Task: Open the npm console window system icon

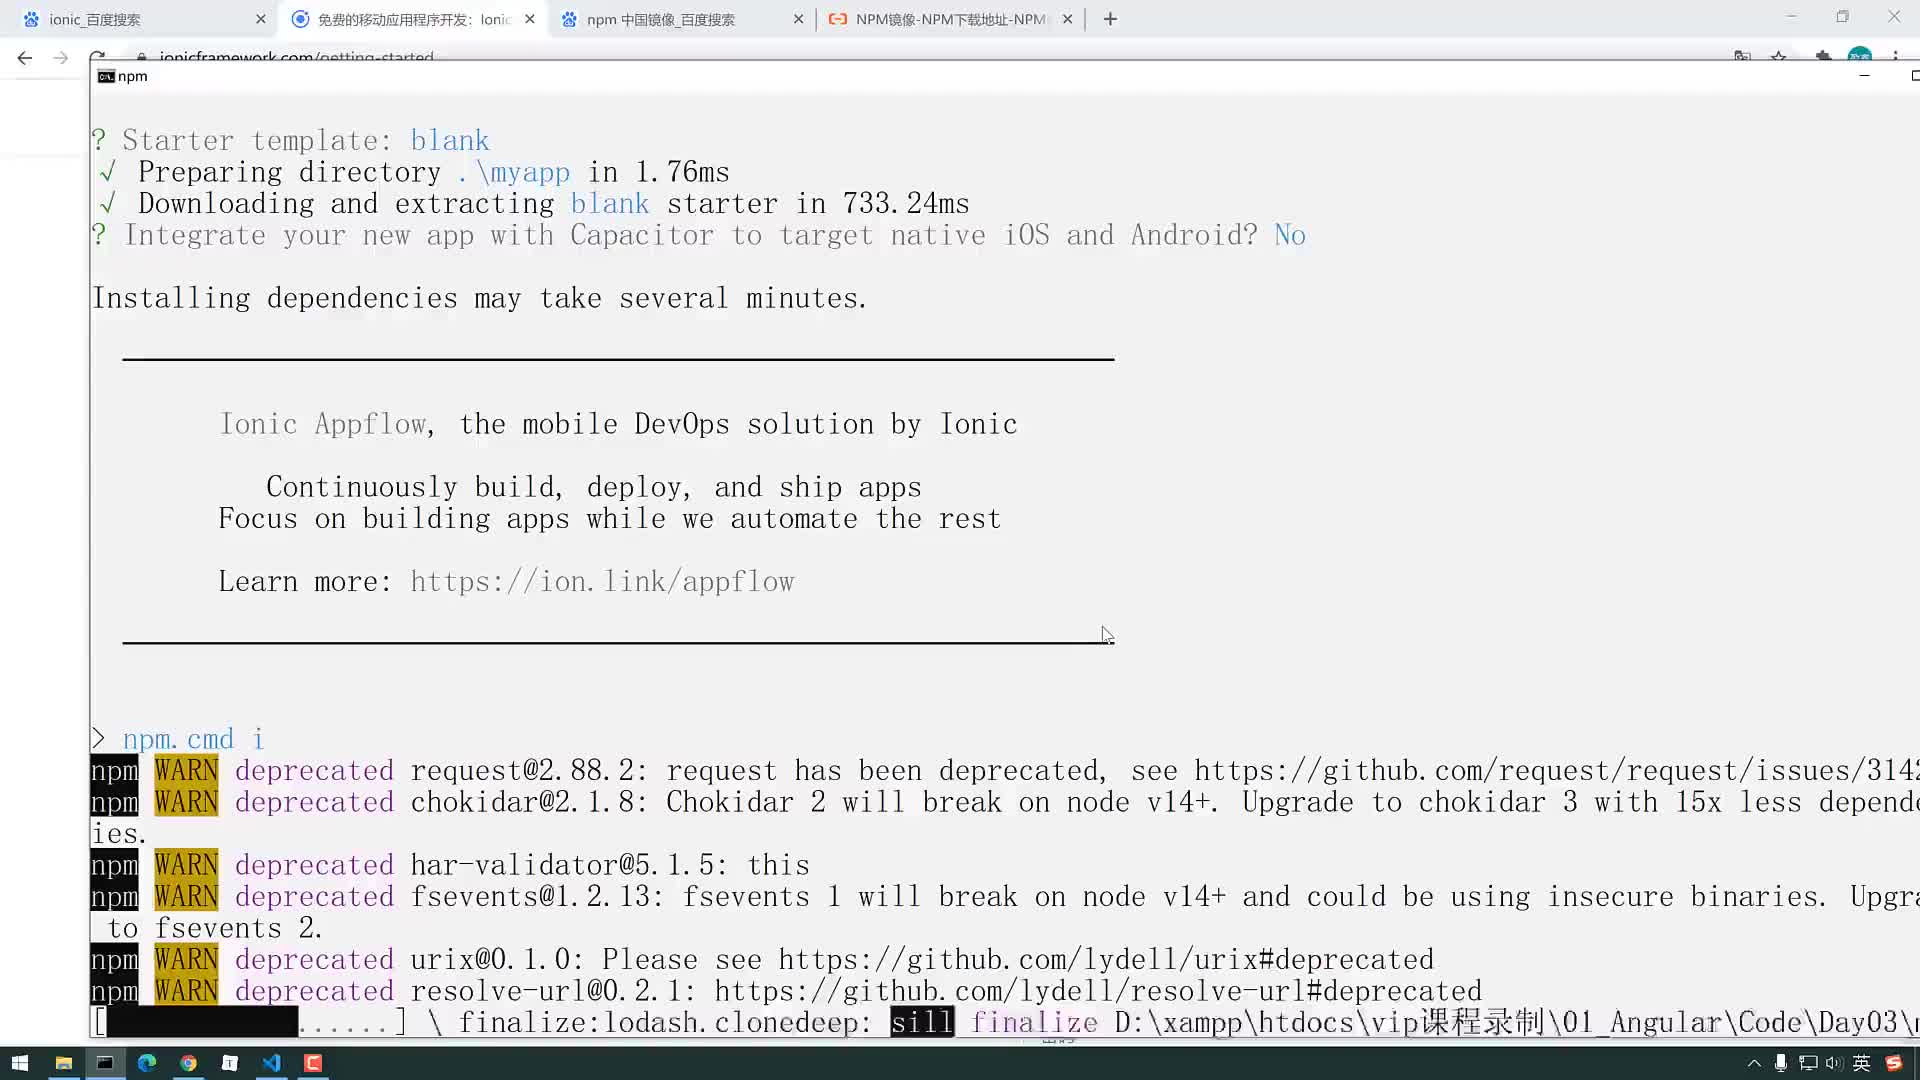Action: [x=106, y=76]
